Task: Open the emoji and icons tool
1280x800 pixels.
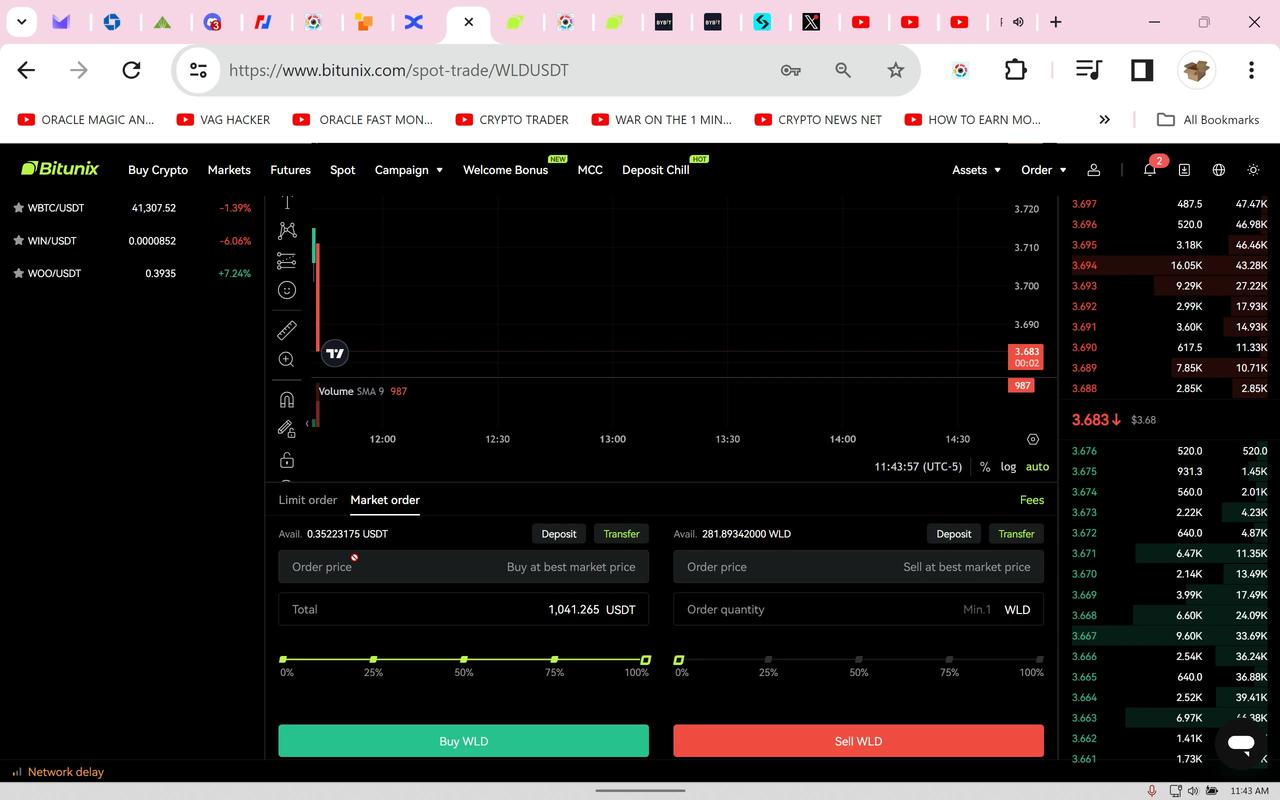Action: [x=287, y=290]
